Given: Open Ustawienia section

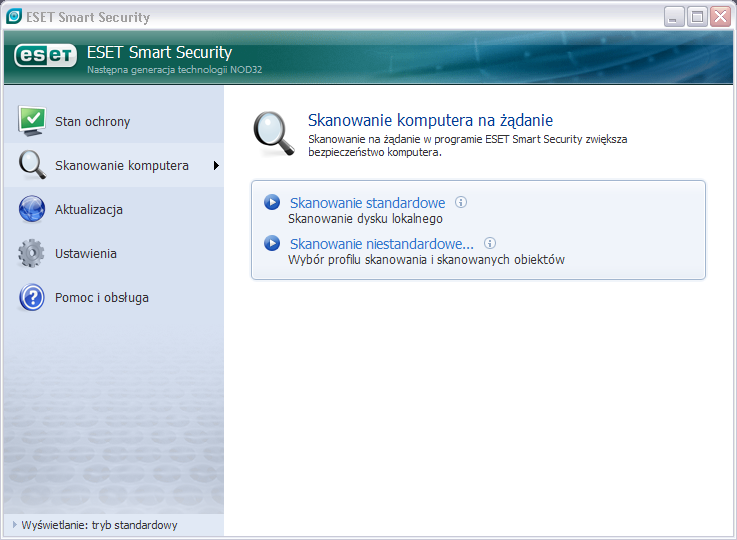Looking at the screenshot, I should [x=114, y=254].
